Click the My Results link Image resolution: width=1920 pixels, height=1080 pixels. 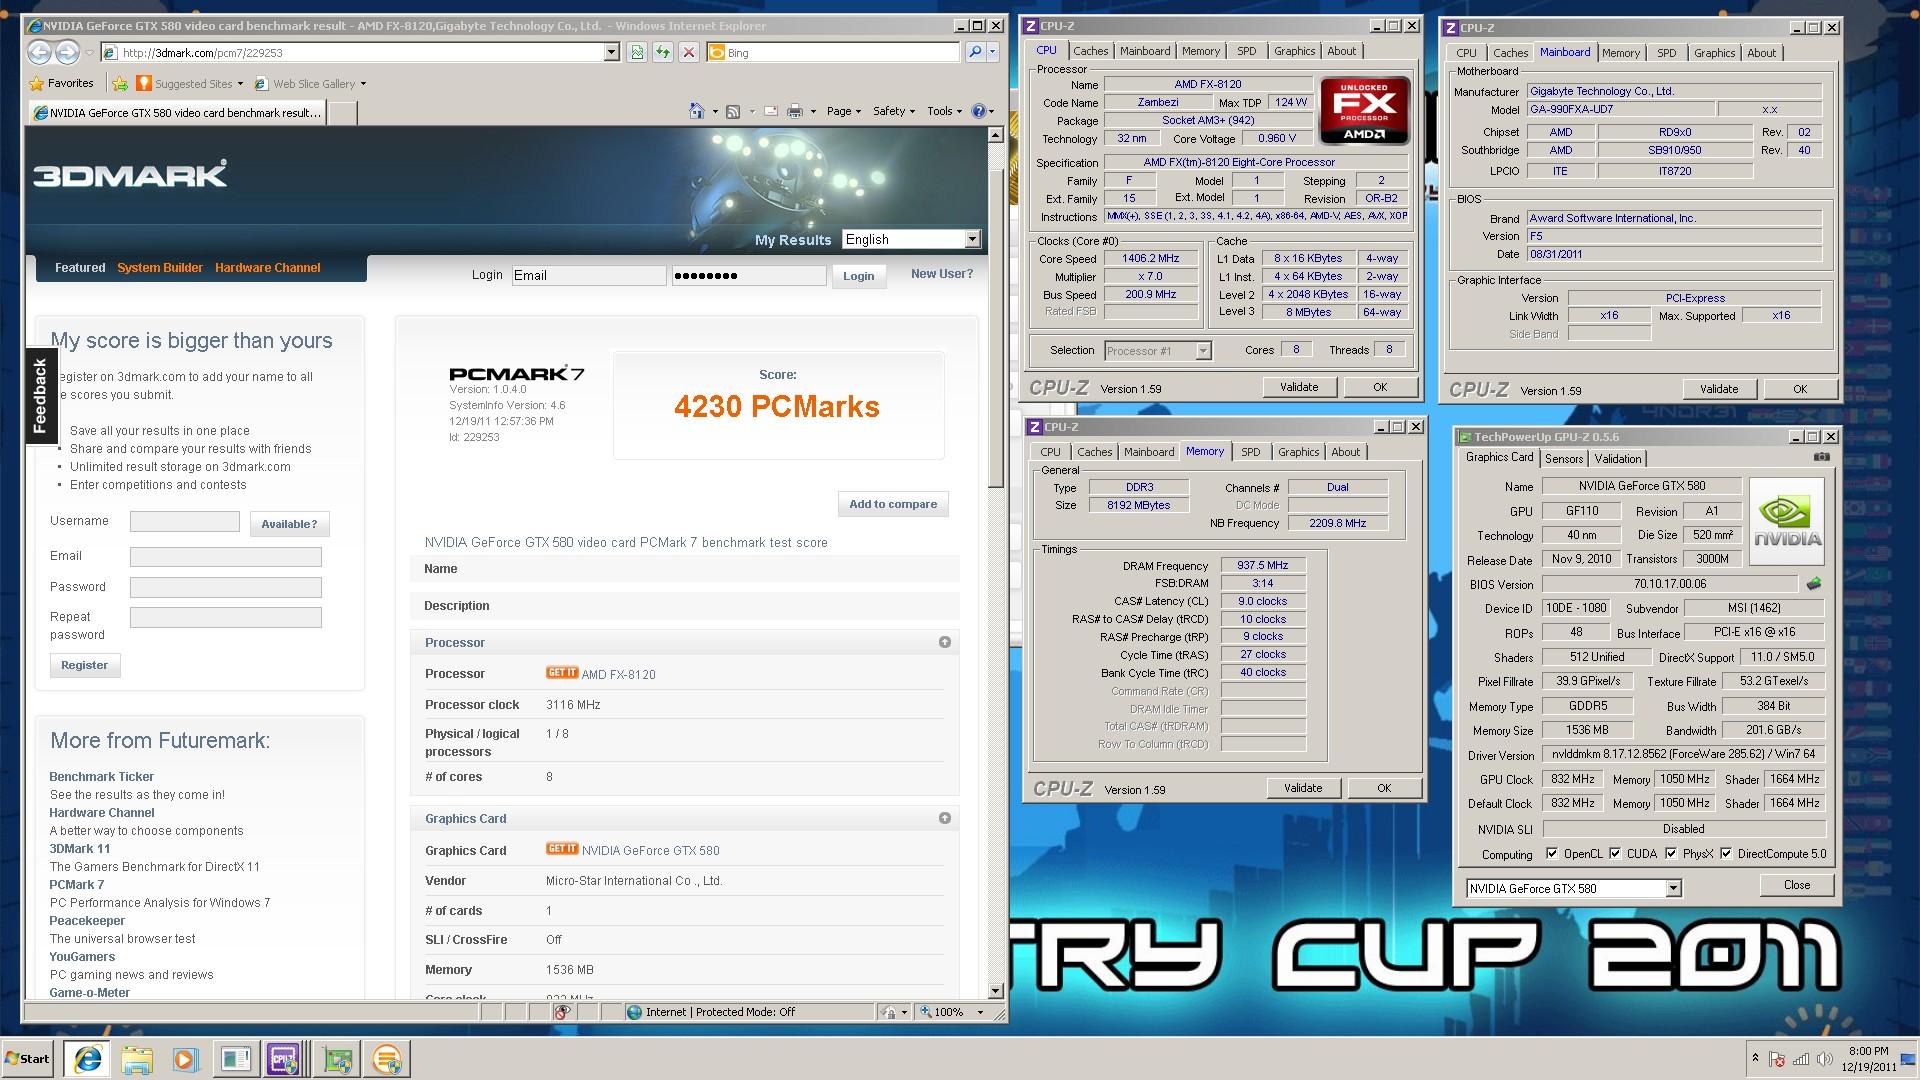click(793, 240)
